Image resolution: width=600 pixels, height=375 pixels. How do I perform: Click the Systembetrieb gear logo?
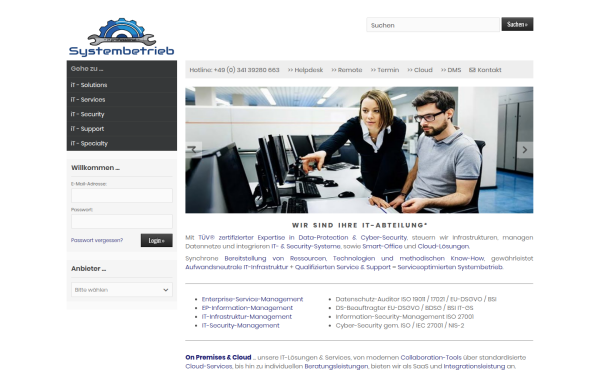(x=121, y=37)
